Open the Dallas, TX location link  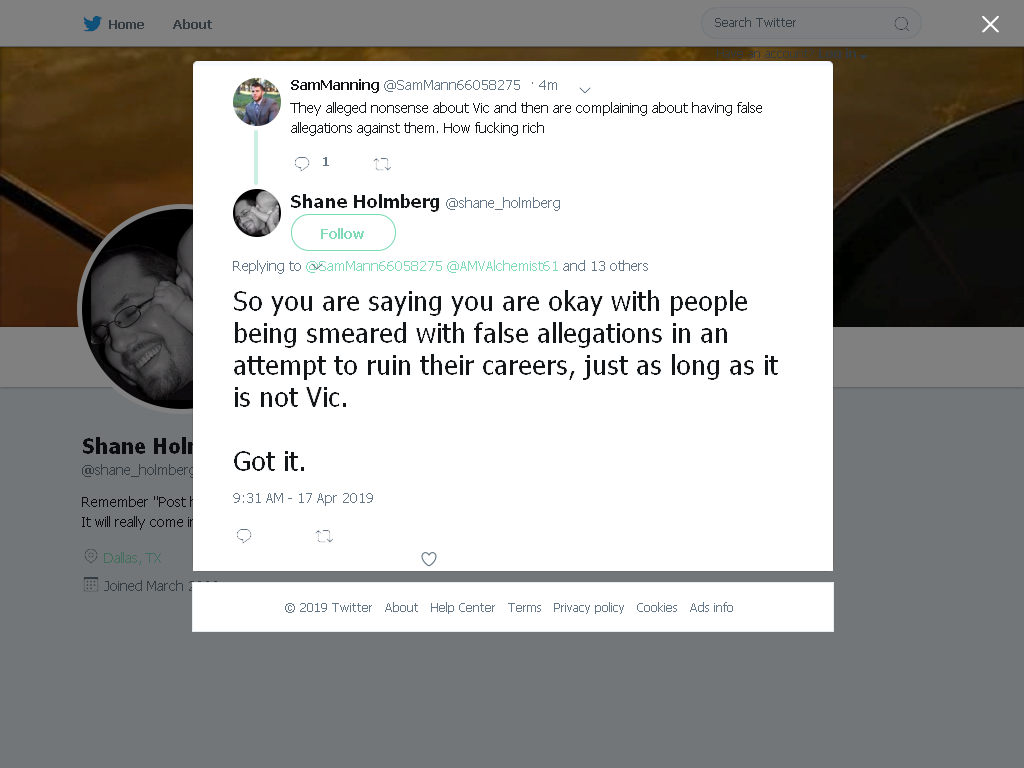coord(132,558)
